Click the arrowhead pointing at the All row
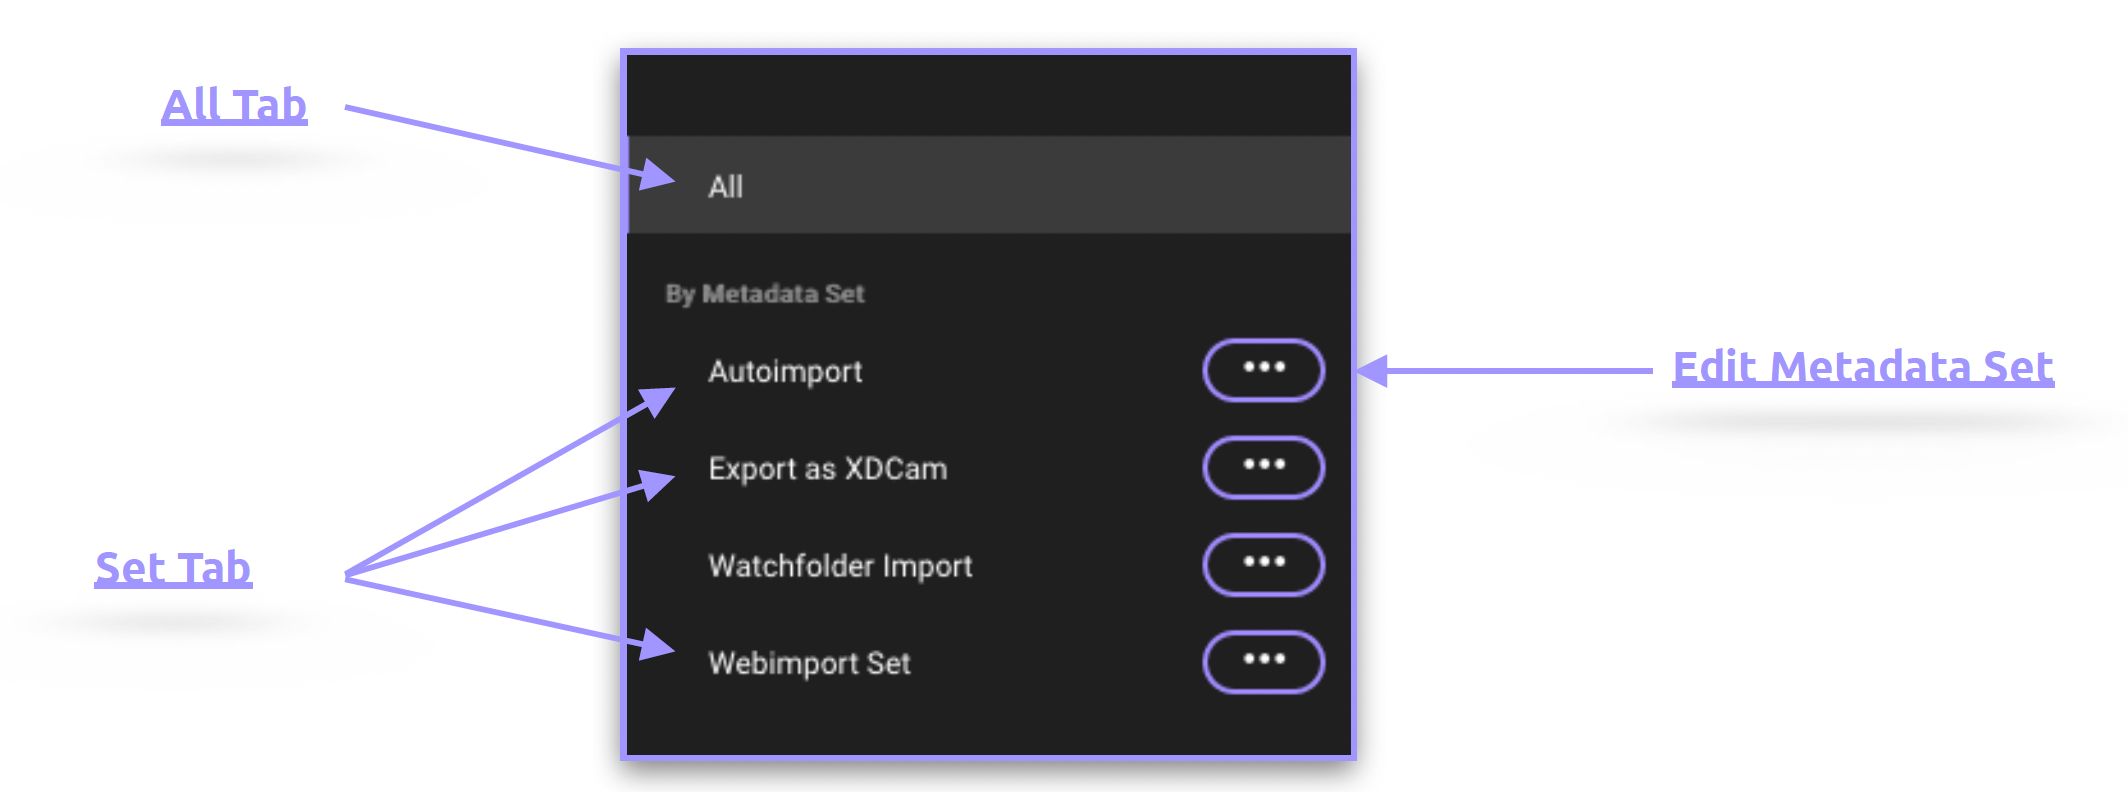 click(x=657, y=176)
